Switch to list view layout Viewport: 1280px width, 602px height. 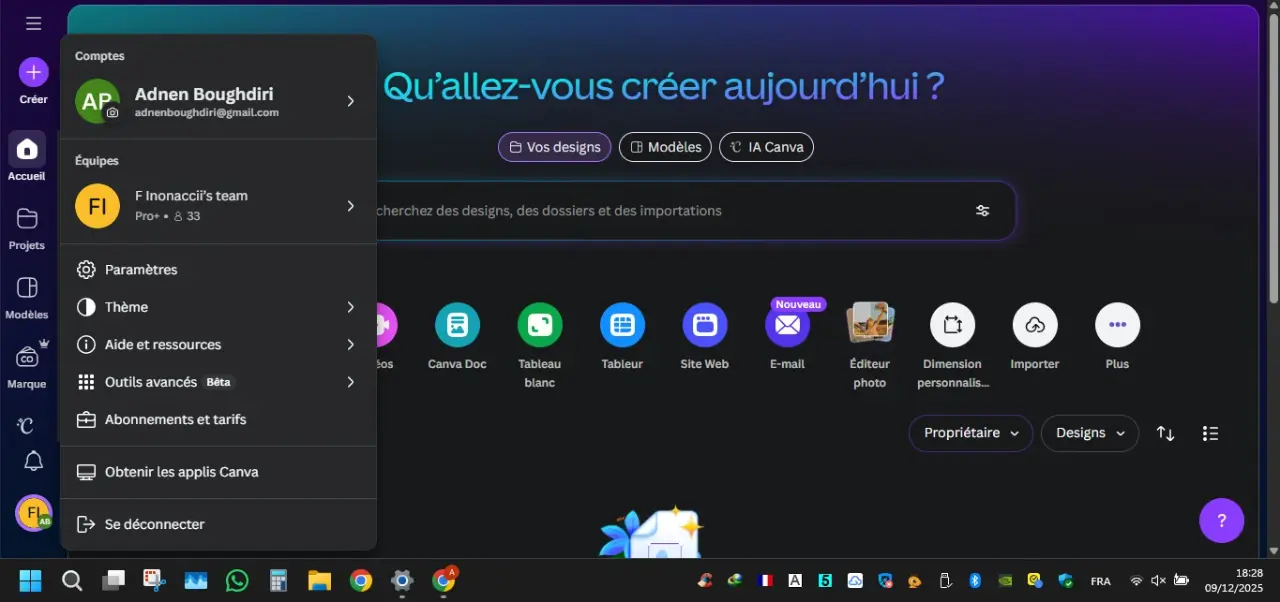[x=1210, y=434]
